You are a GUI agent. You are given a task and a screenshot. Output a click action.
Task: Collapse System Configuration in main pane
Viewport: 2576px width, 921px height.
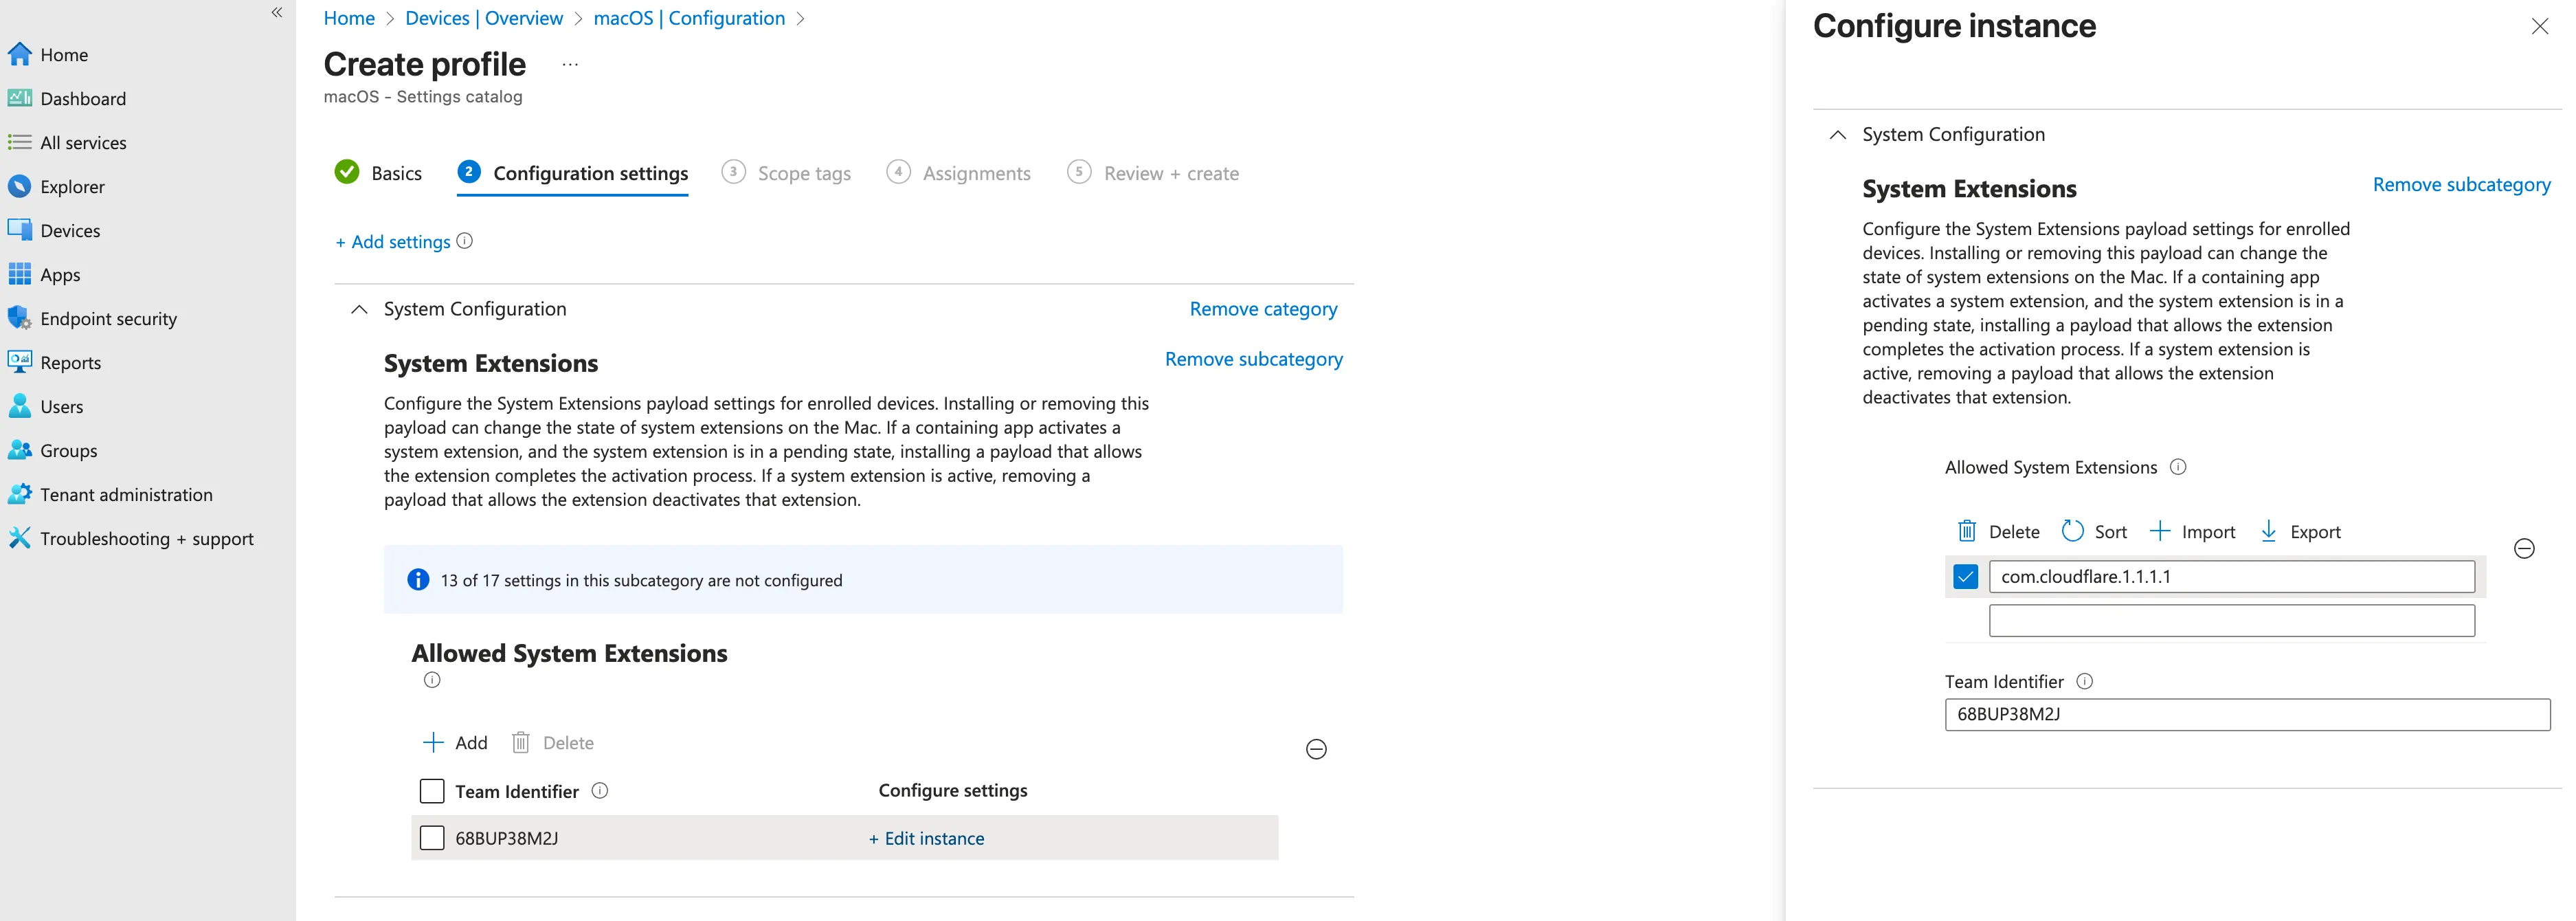coord(359,309)
